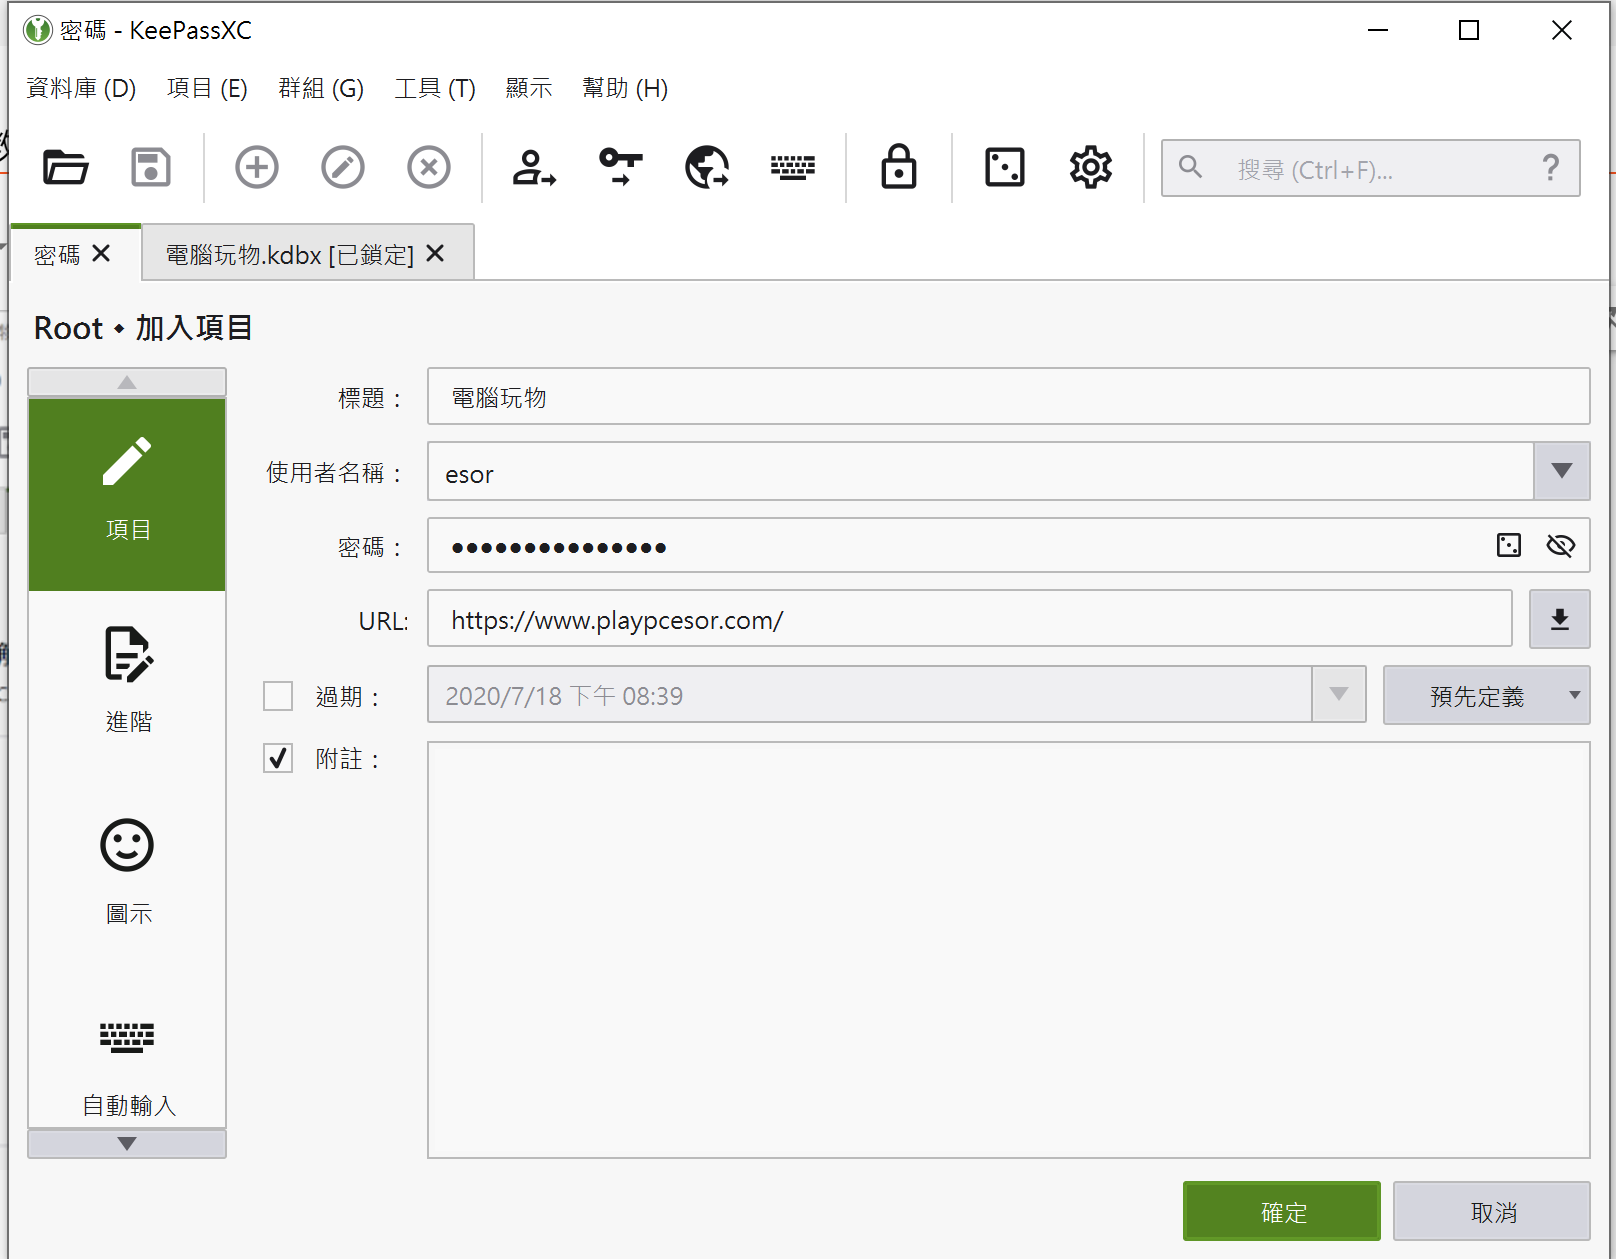Uncheck the 附註 notes checkbox
Viewport: 1616px width, 1259px height.
[278, 758]
